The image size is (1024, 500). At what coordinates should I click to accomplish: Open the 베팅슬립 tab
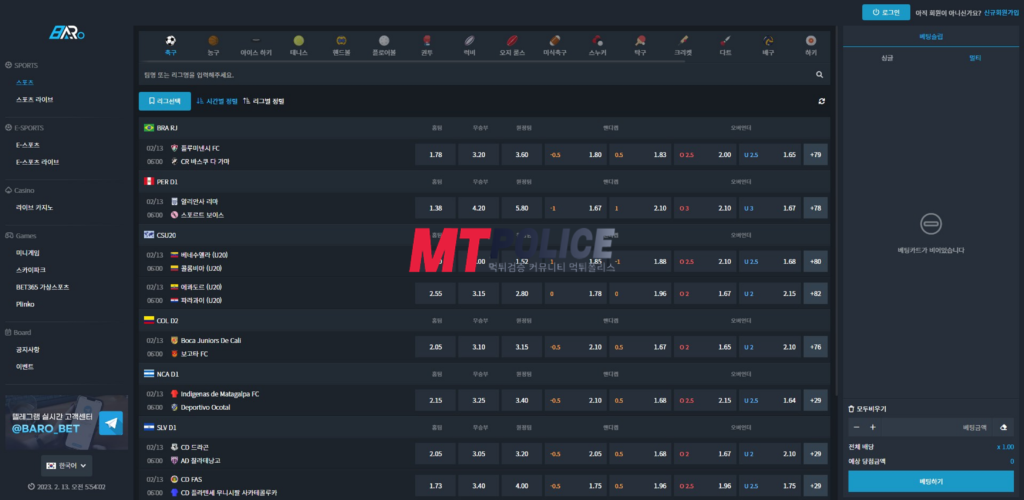click(931, 37)
